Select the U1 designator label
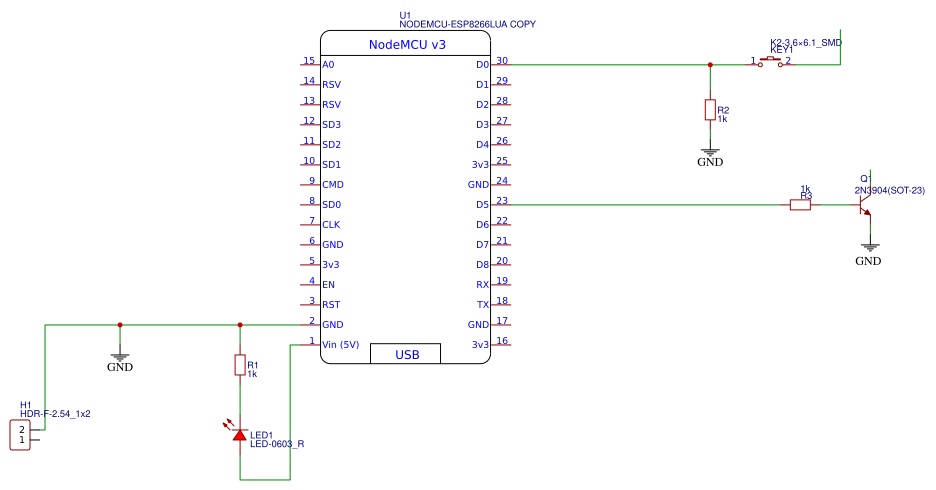The image size is (936, 490). pyautogui.click(x=405, y=15)
